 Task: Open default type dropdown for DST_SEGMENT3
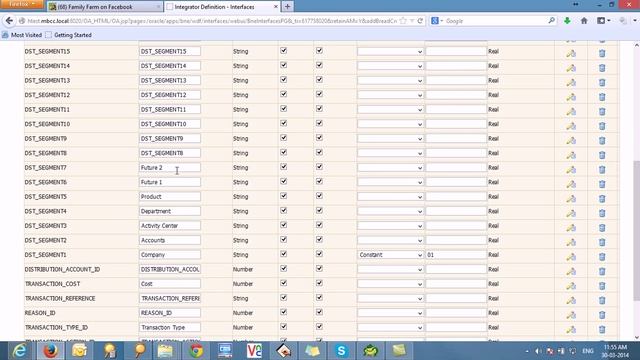pos(390,226)
